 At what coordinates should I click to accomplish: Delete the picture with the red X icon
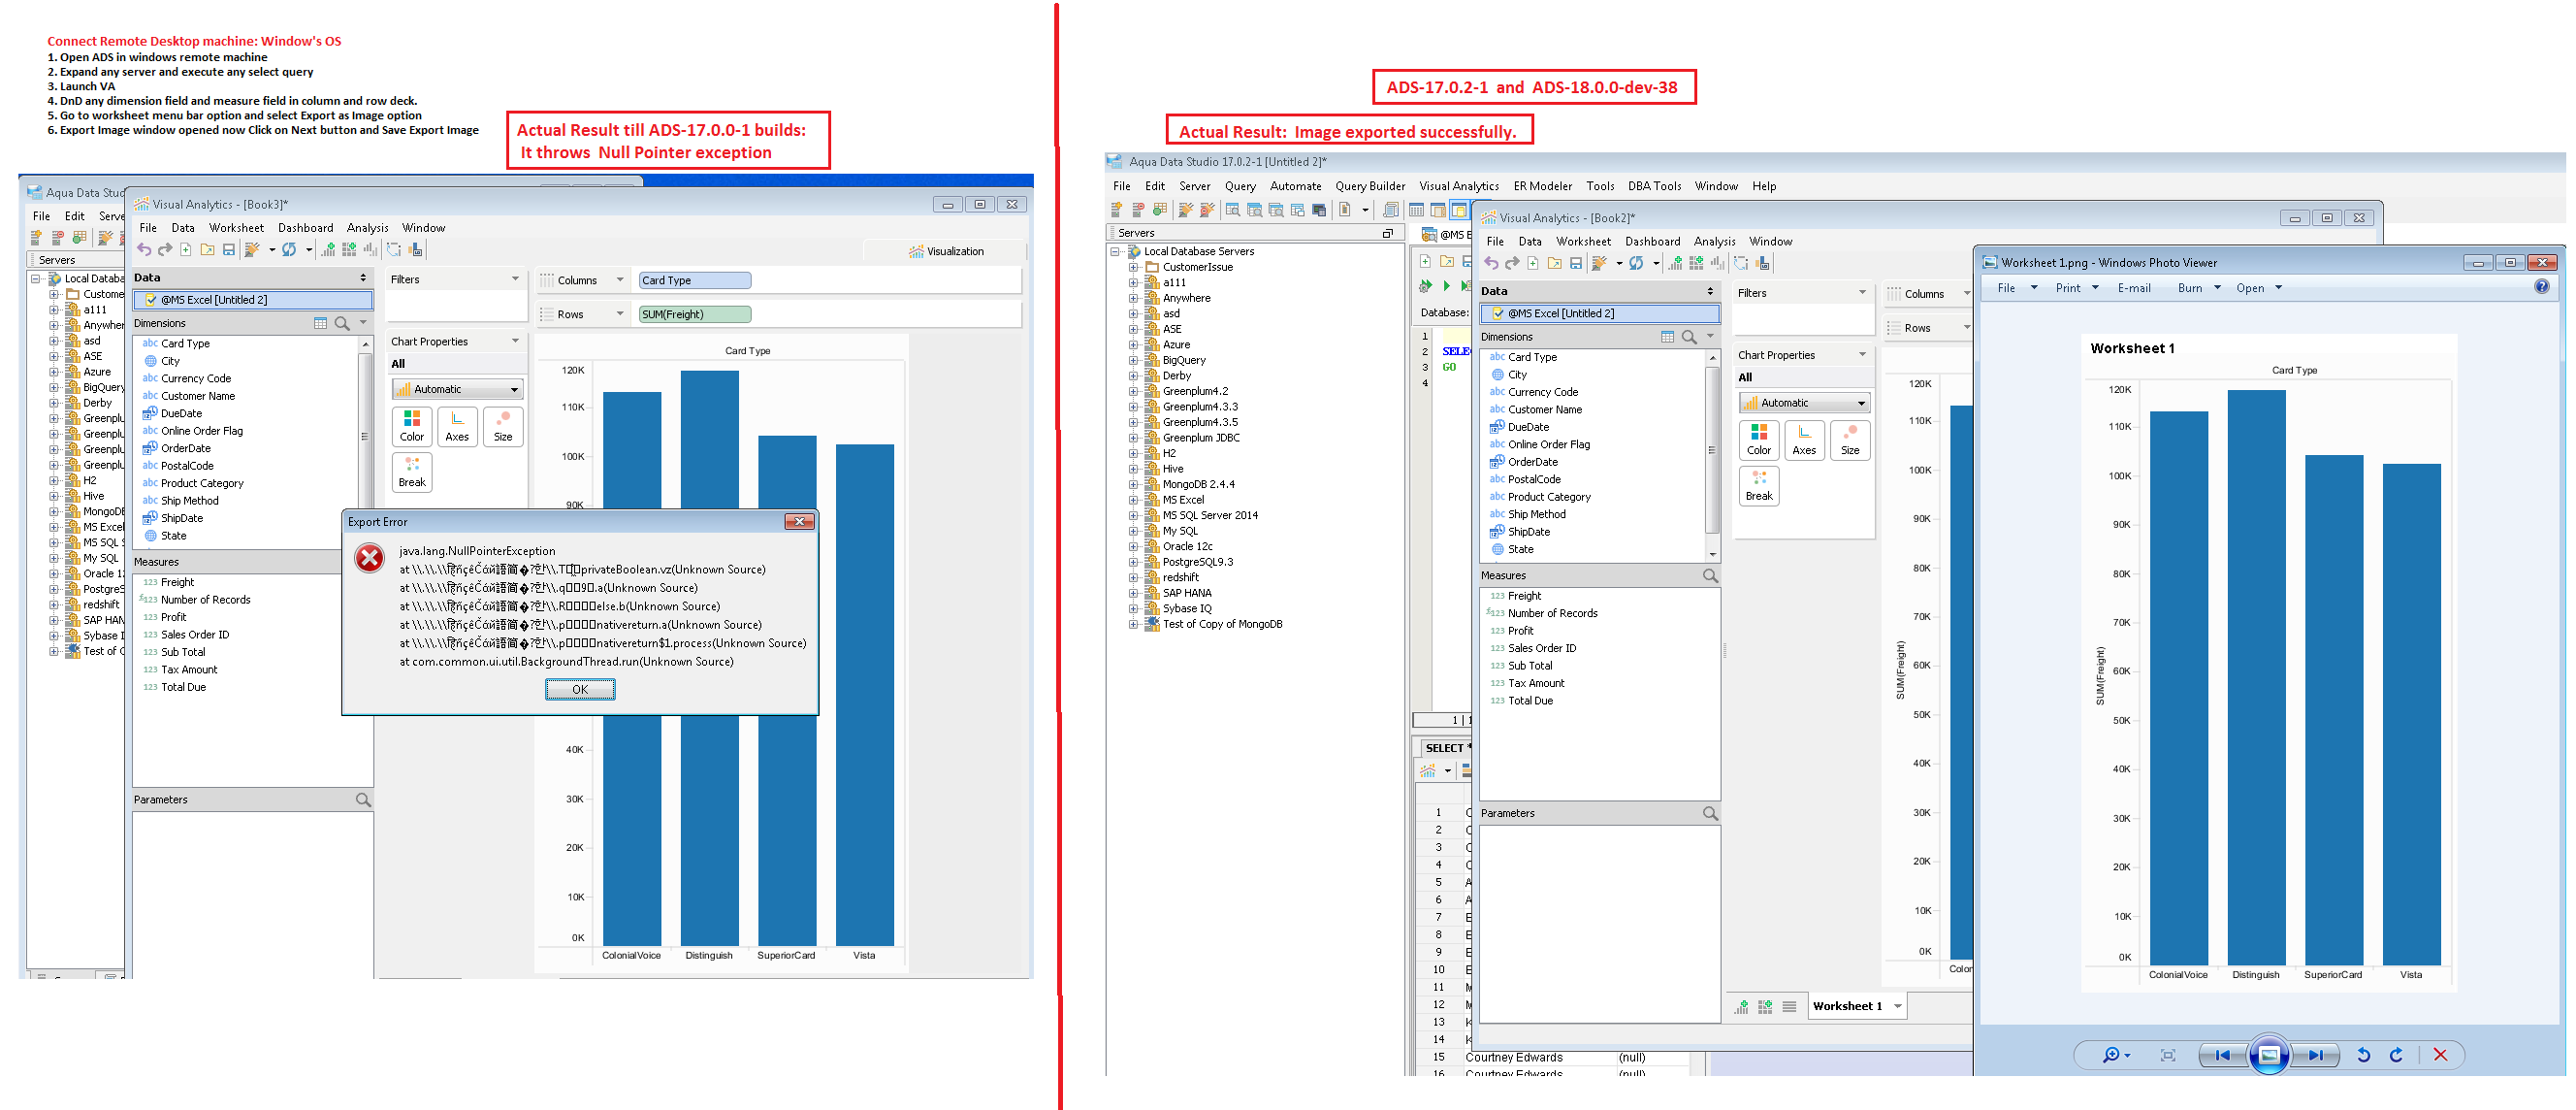[2440, 1054]
